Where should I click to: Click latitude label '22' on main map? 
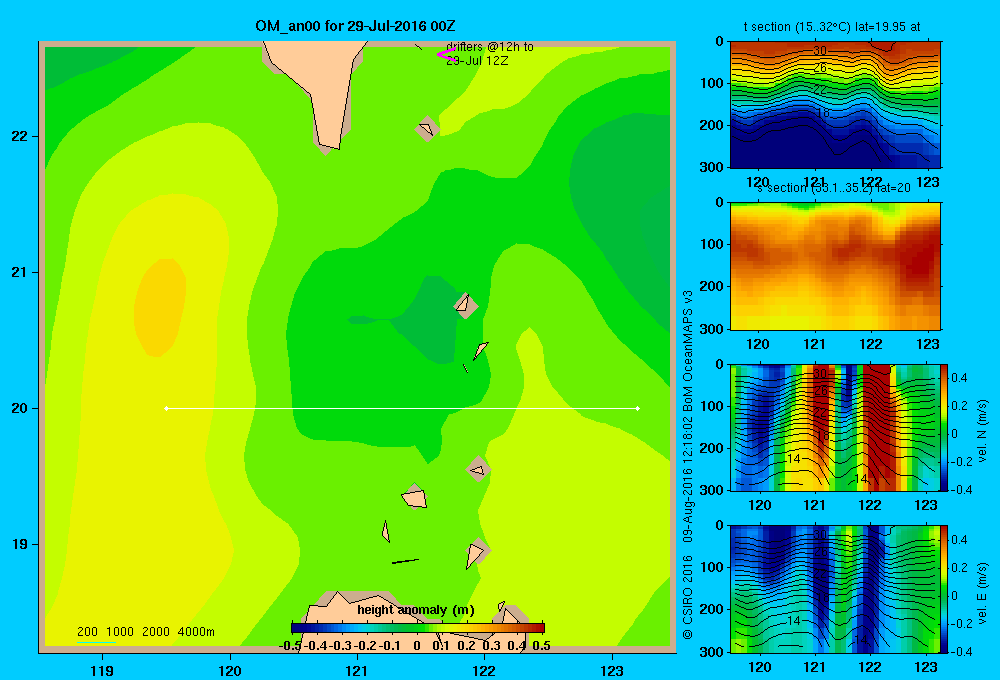coord(20,137)
